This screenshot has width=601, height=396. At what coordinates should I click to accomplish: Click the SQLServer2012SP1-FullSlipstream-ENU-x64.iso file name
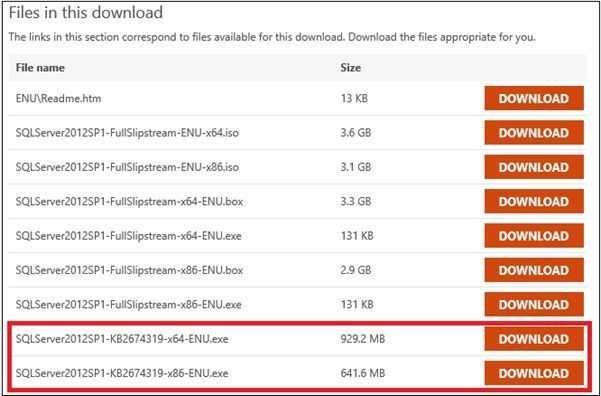coord(128,133)
